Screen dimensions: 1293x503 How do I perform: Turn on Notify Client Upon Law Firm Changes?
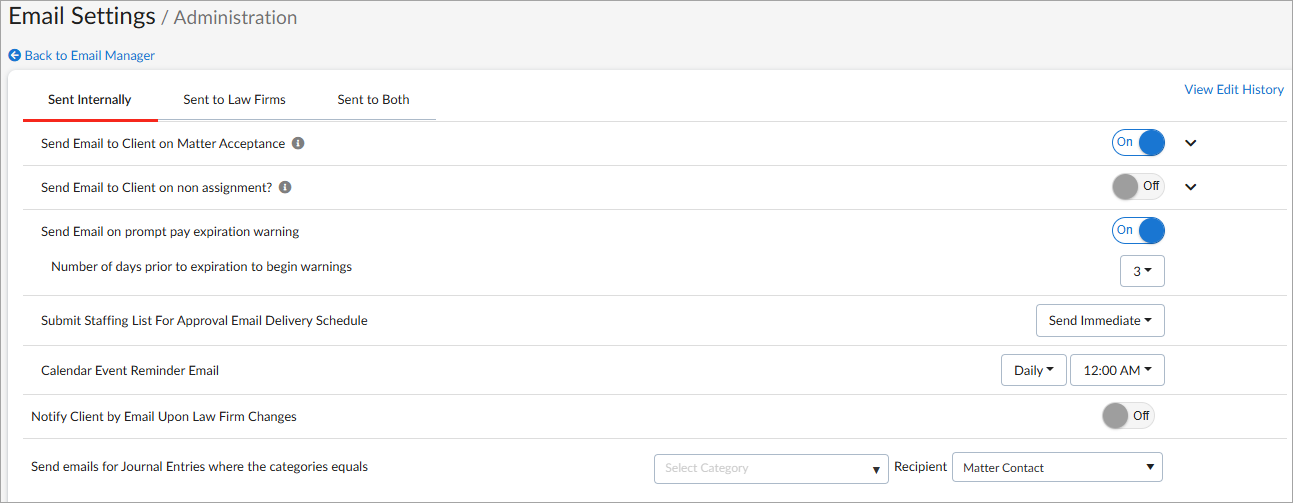tap(1128, 416)
